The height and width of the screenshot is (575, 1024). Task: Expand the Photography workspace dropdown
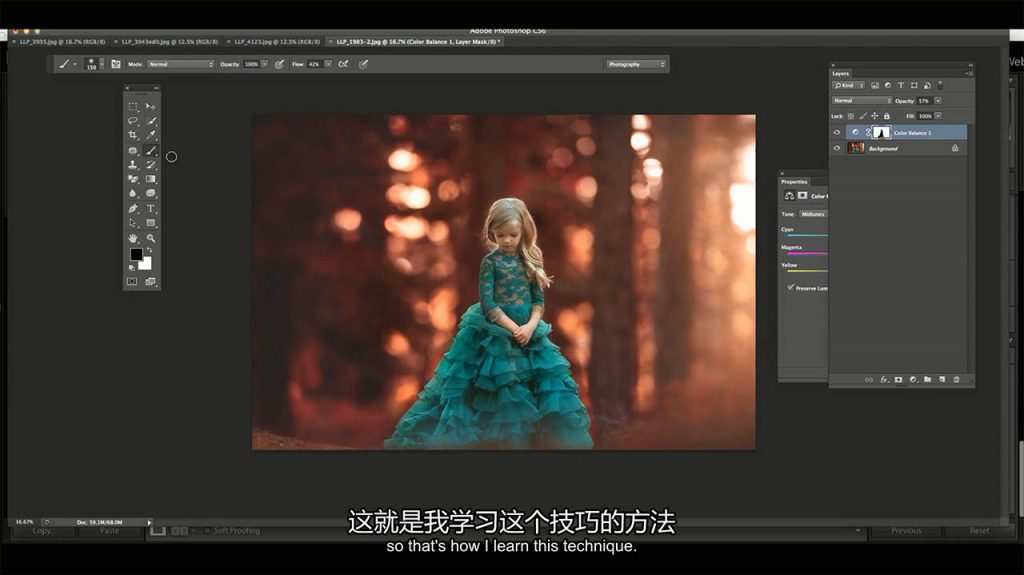[636, 64]
